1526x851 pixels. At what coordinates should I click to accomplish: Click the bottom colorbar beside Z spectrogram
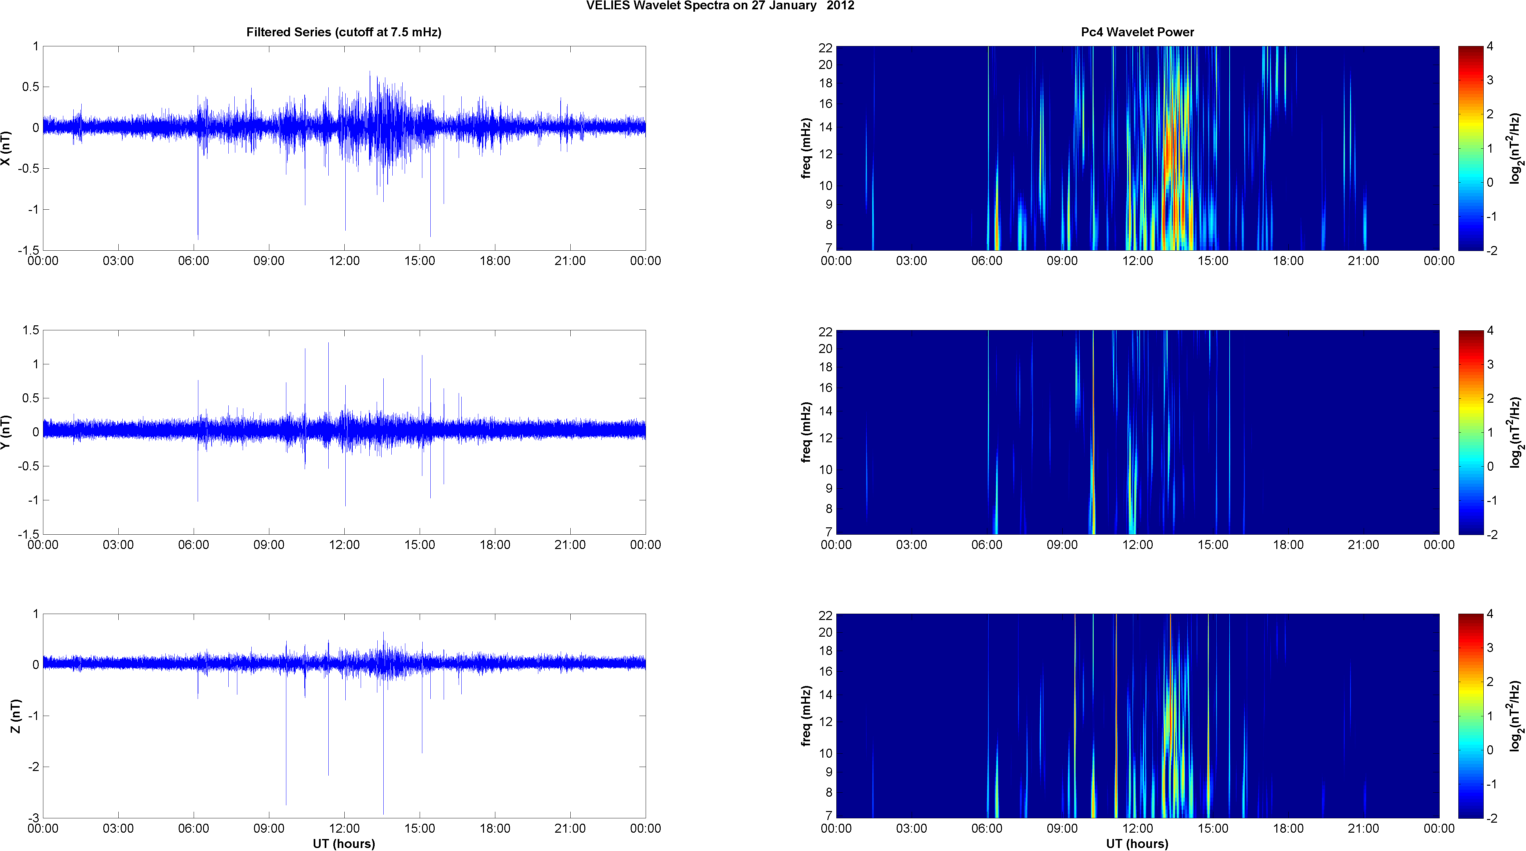click(1470, 716)
